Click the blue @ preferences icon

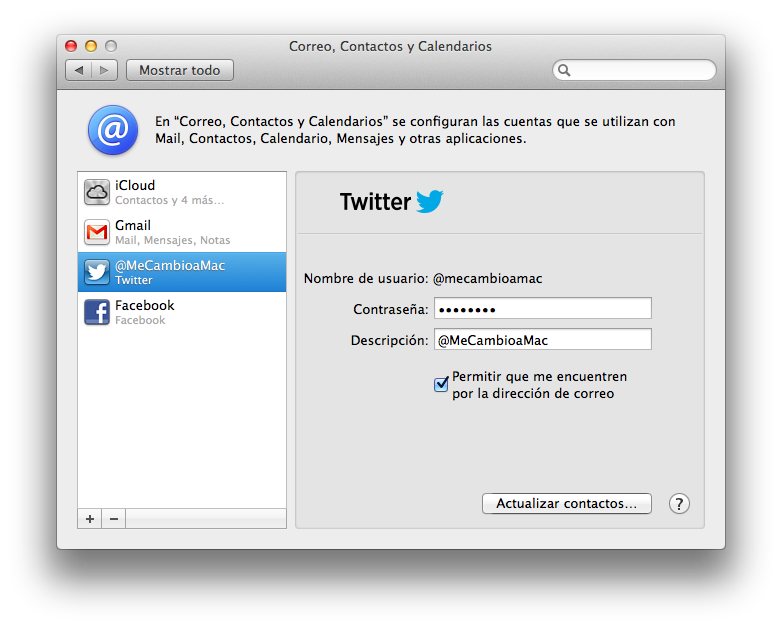[x=113, y=130]
